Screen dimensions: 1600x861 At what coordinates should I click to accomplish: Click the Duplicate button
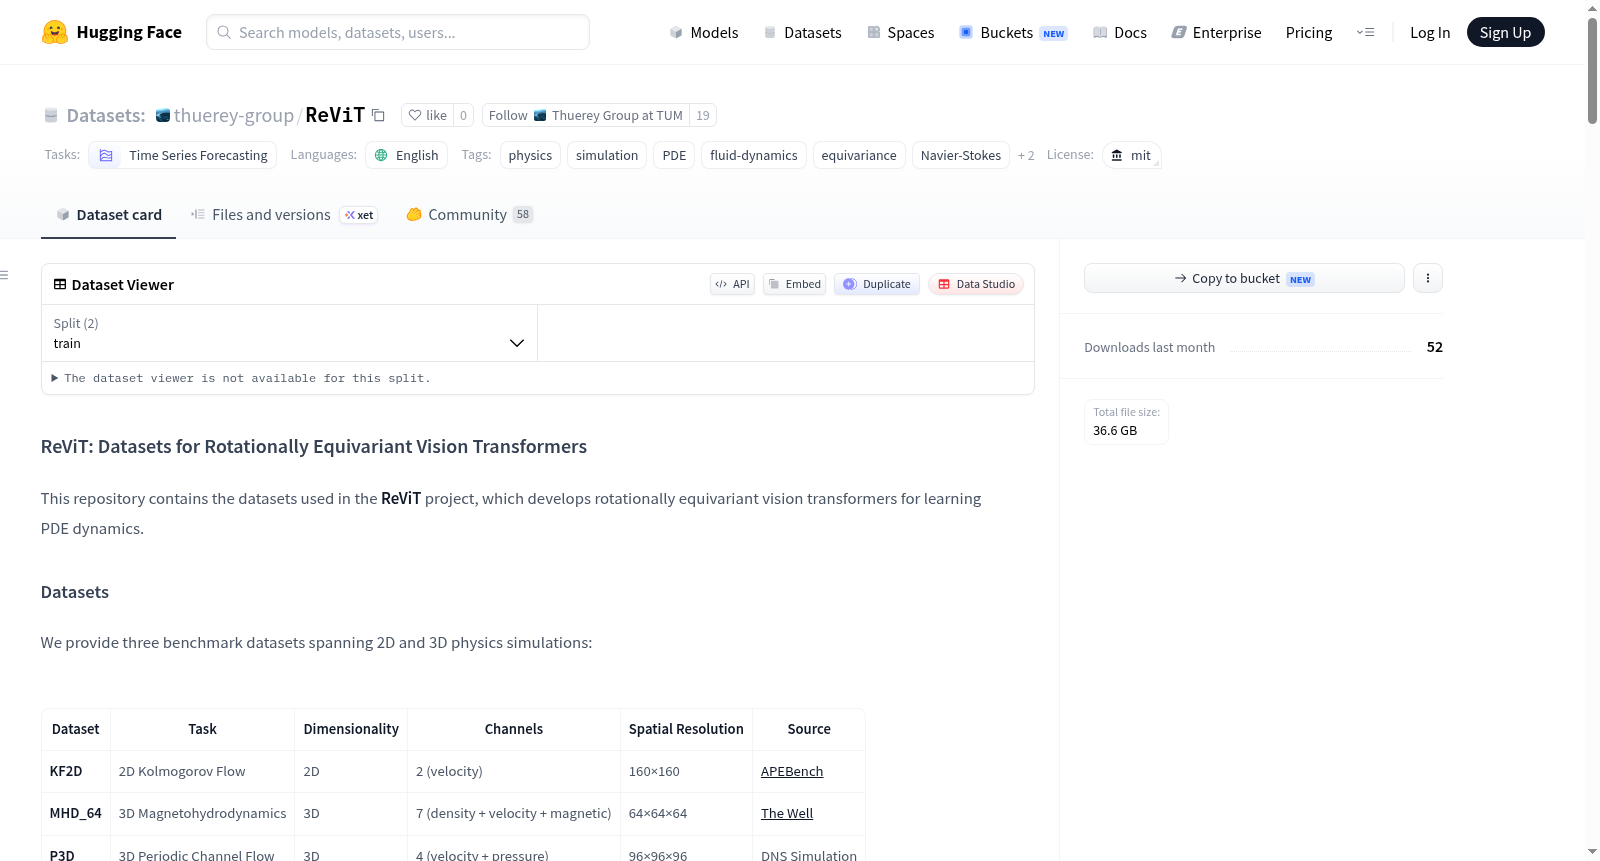tap(877, 284)
